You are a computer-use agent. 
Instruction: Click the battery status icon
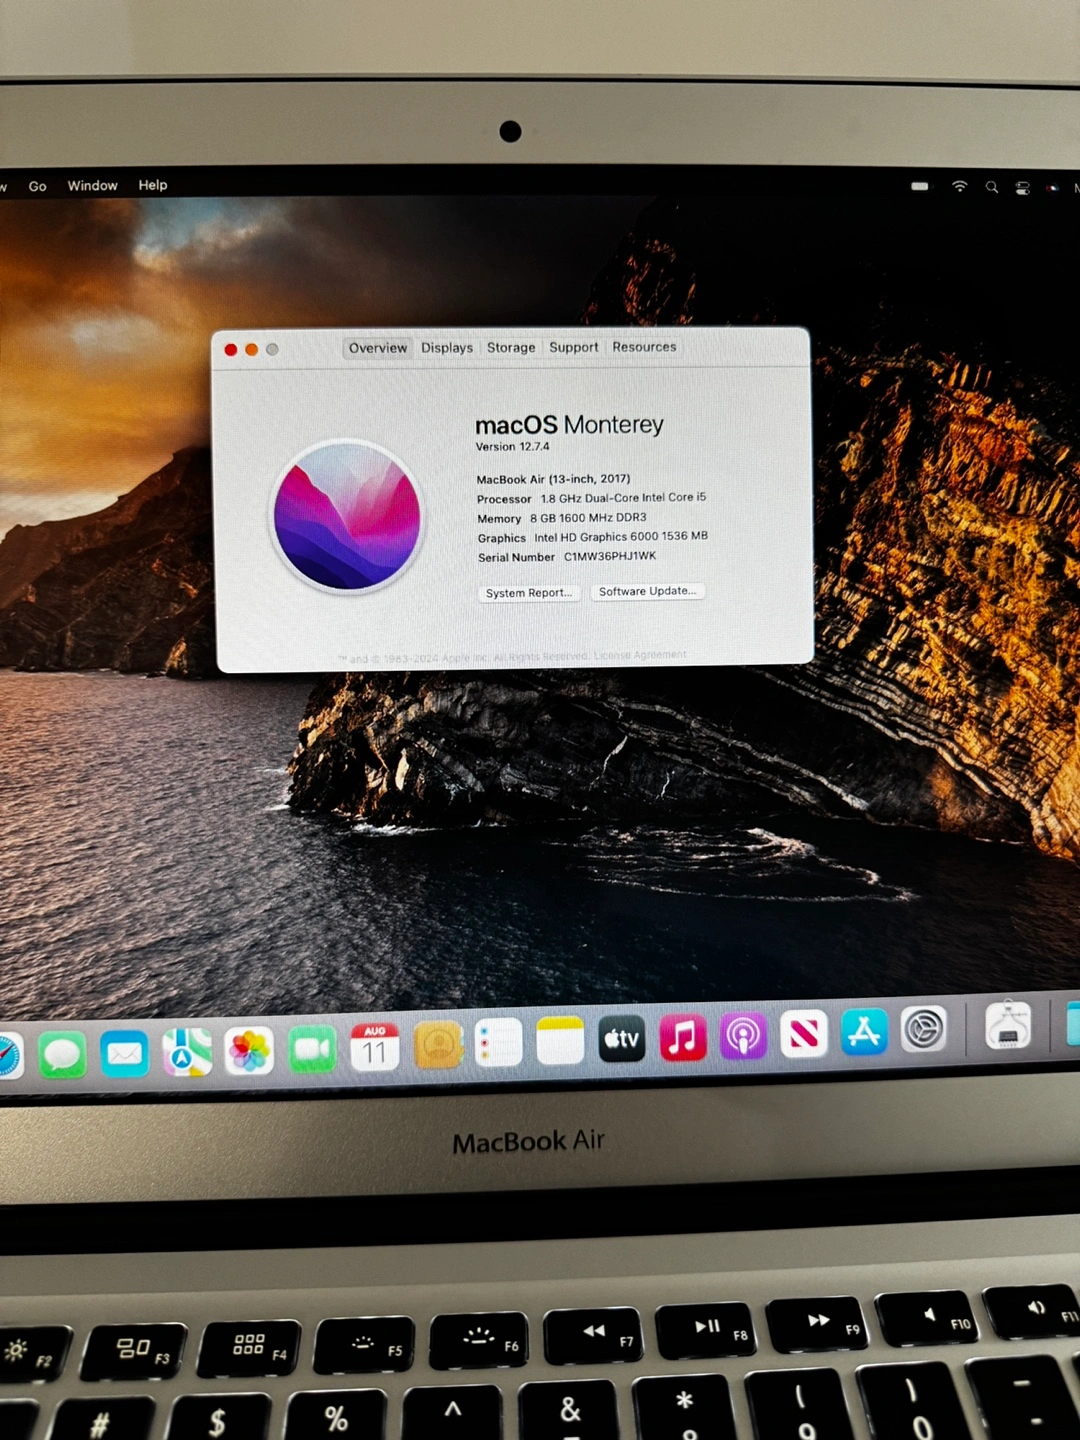(x=920, y=186)
